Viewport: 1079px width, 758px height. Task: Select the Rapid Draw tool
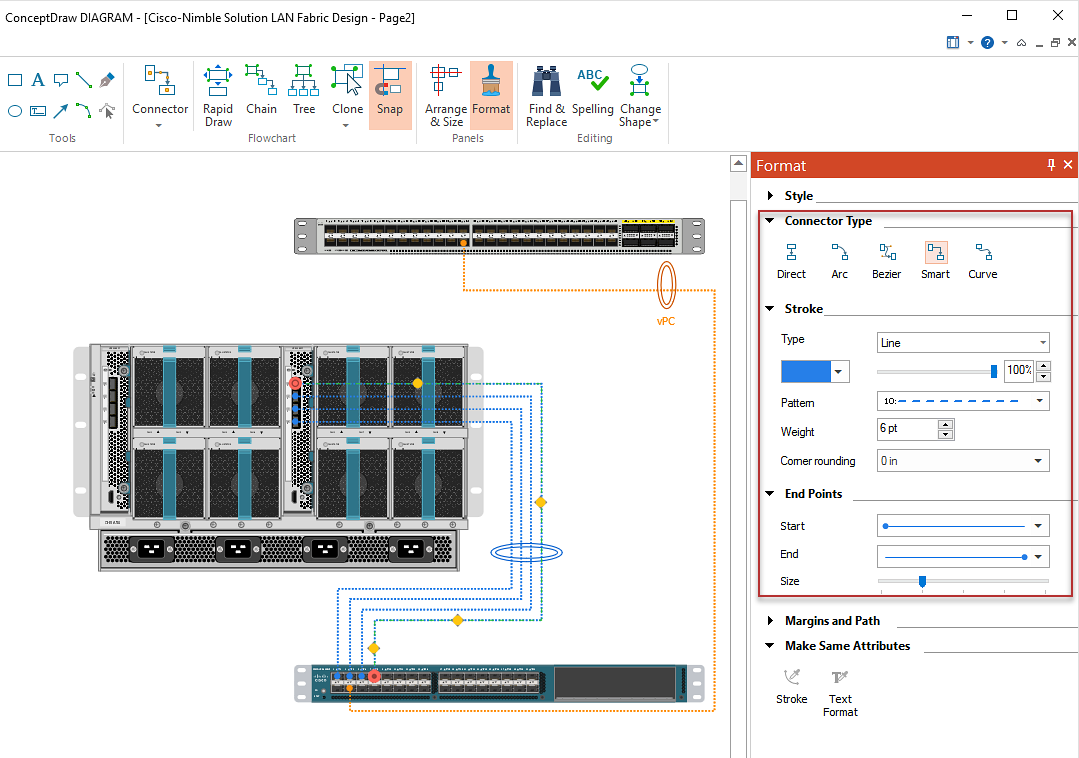(x=218, y=95)
